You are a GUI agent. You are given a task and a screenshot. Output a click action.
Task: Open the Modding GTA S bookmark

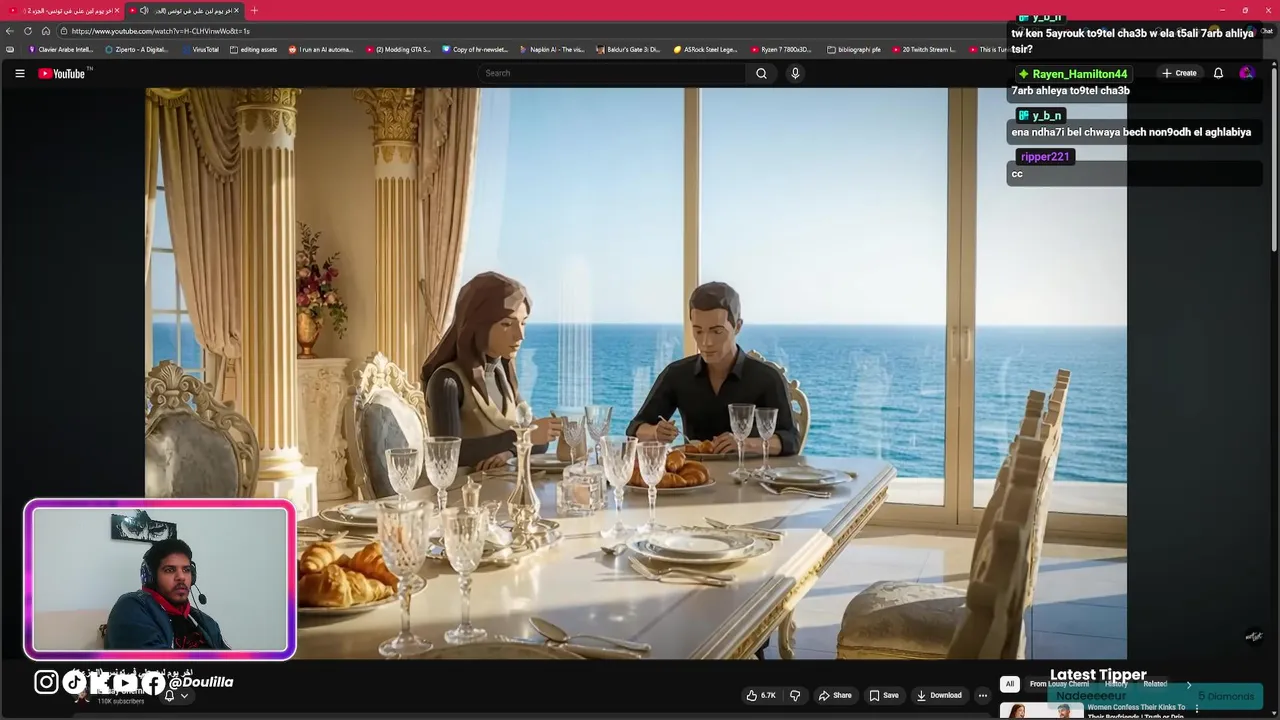coord(398,49)
